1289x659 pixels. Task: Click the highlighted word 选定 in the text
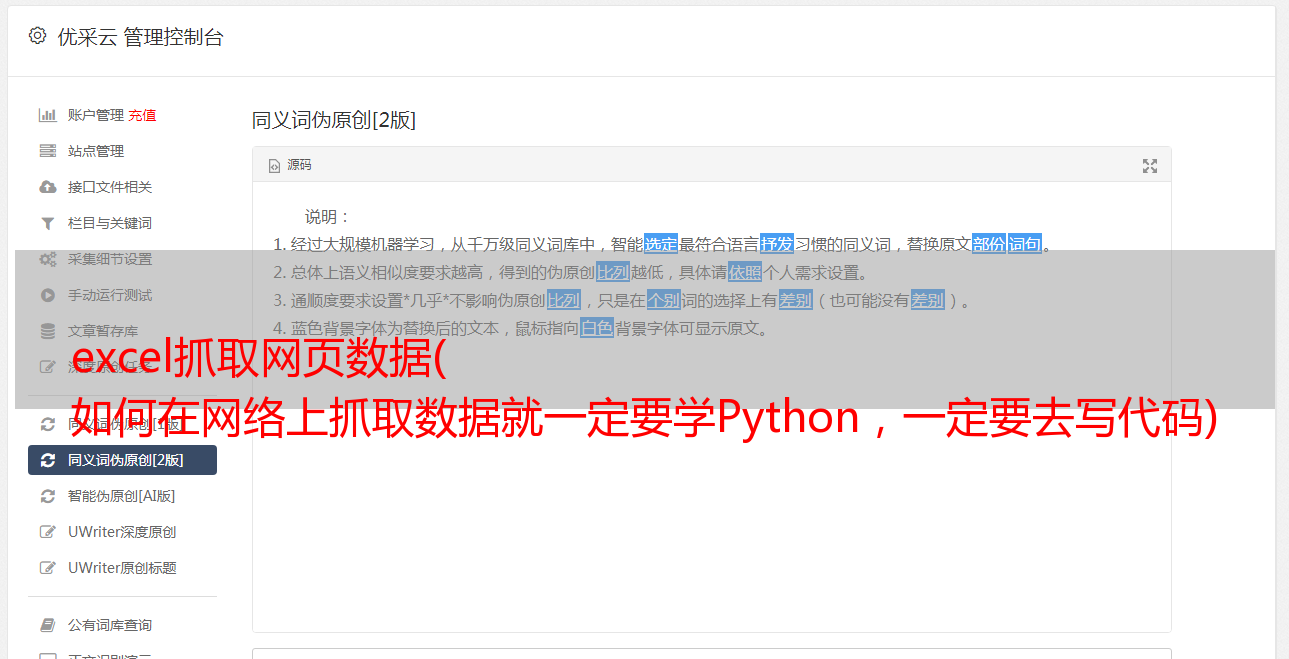point(661,244)
